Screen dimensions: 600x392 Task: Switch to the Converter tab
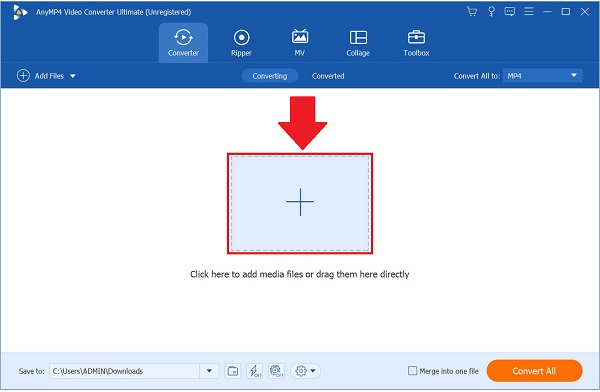pyautogui.click(x=183, y=42)
